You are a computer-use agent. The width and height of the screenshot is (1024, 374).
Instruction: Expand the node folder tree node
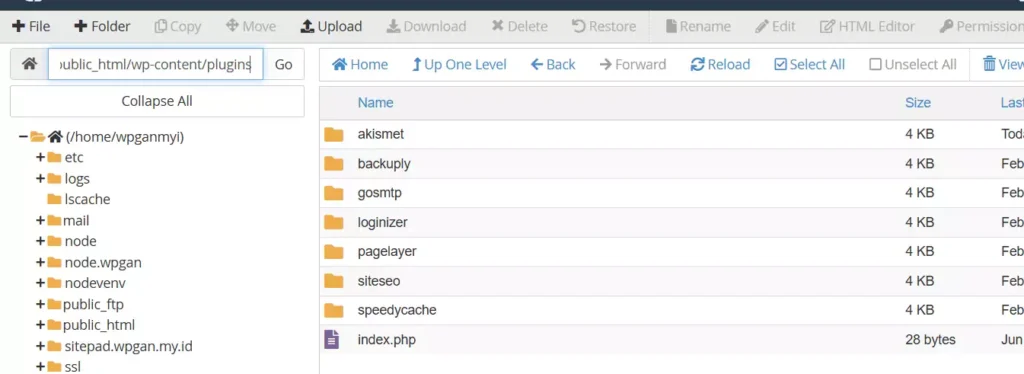point(40,242)
